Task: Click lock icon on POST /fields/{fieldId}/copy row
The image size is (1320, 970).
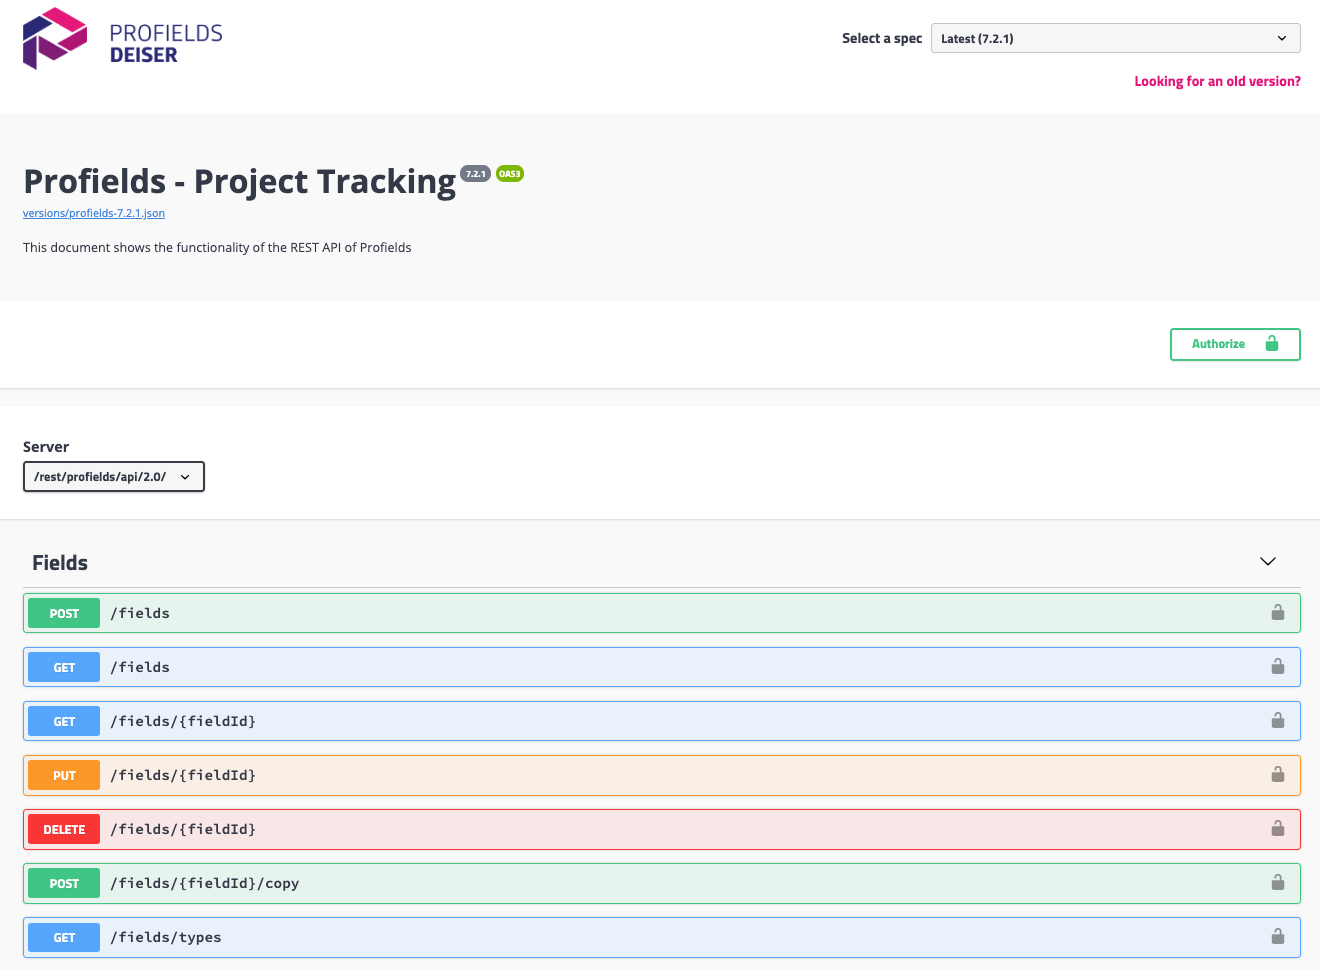Action: click(1278, 882)
